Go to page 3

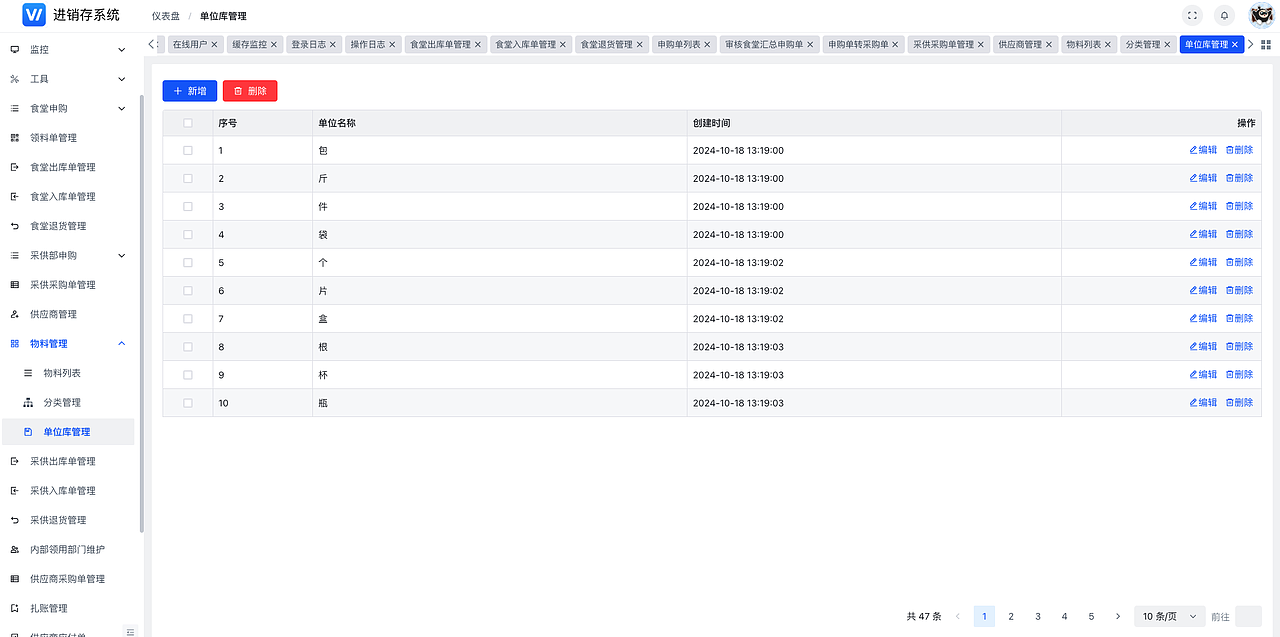(1038, 616)
